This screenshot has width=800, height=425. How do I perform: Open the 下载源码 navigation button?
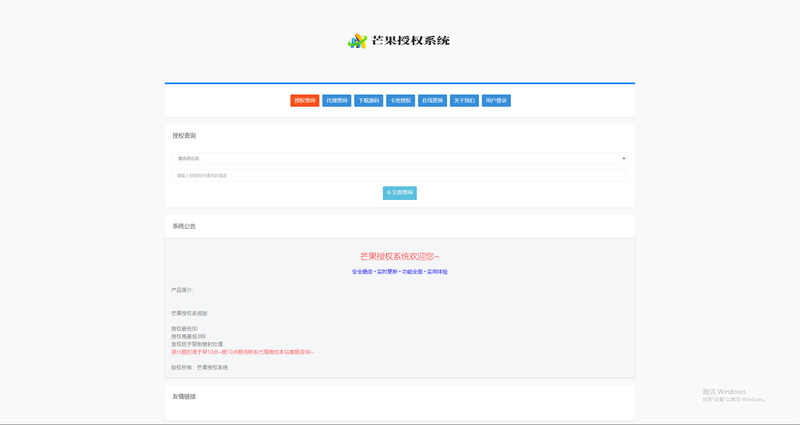point(368,101)
